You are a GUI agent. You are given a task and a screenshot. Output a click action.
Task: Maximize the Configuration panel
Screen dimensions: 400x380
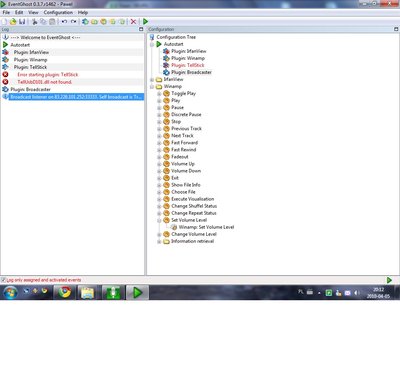[396, 29]
